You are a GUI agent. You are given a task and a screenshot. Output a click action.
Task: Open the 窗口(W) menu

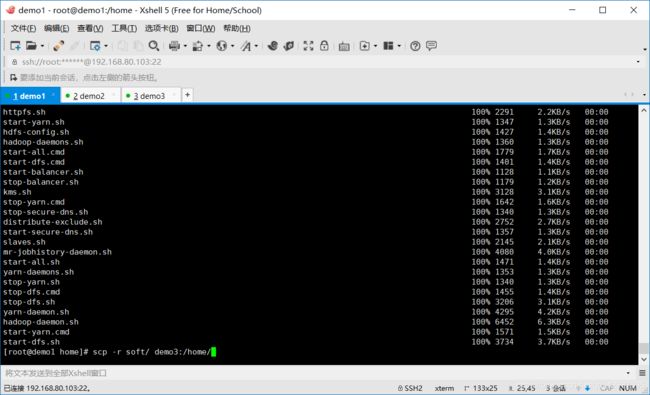[x=201, y=28]
